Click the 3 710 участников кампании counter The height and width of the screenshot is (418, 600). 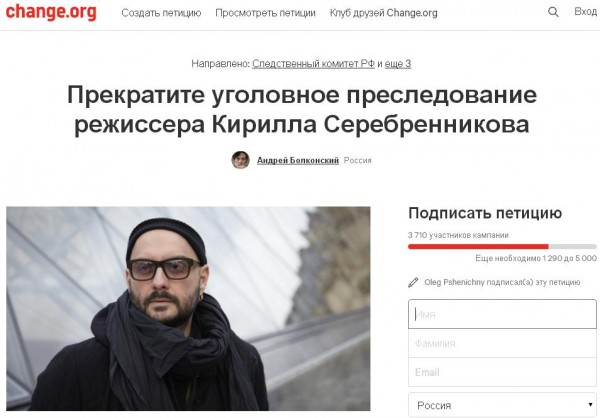[x=458, y=235]
